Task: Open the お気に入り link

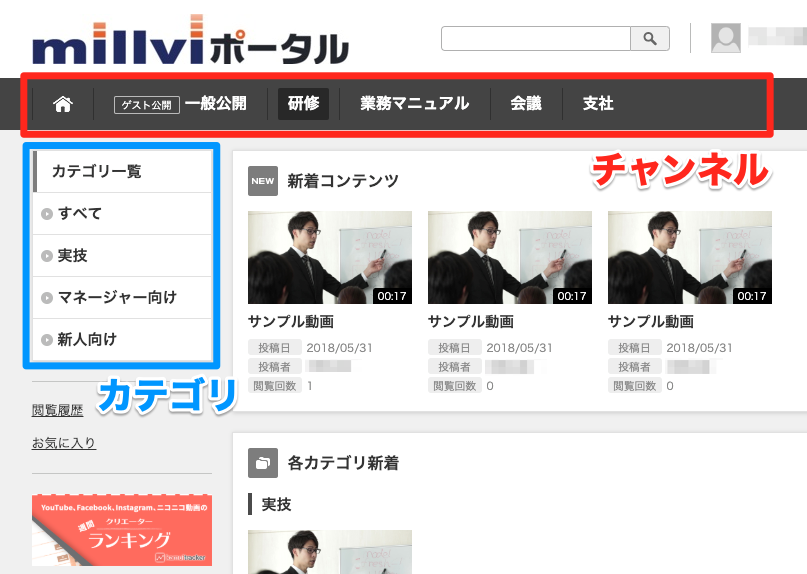Action: (x=64, y=443)
